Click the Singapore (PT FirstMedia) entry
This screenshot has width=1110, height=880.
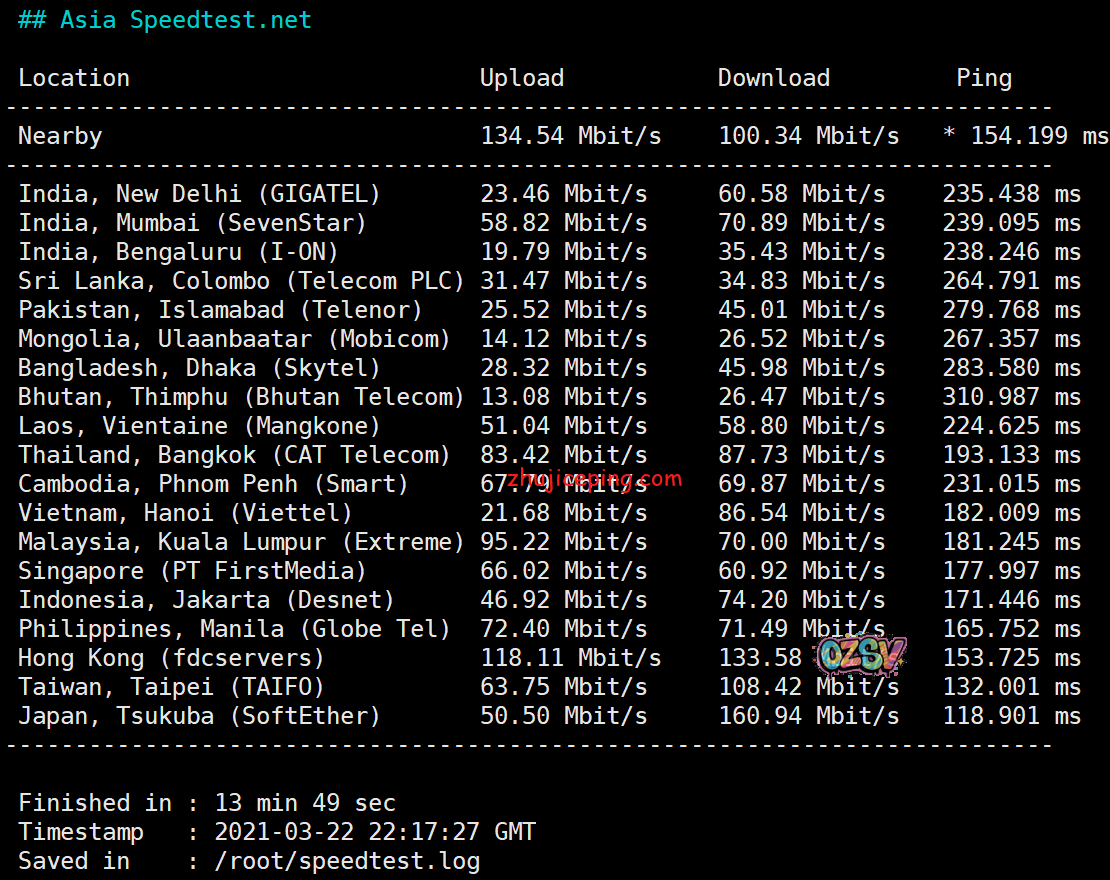coord(192,571)
